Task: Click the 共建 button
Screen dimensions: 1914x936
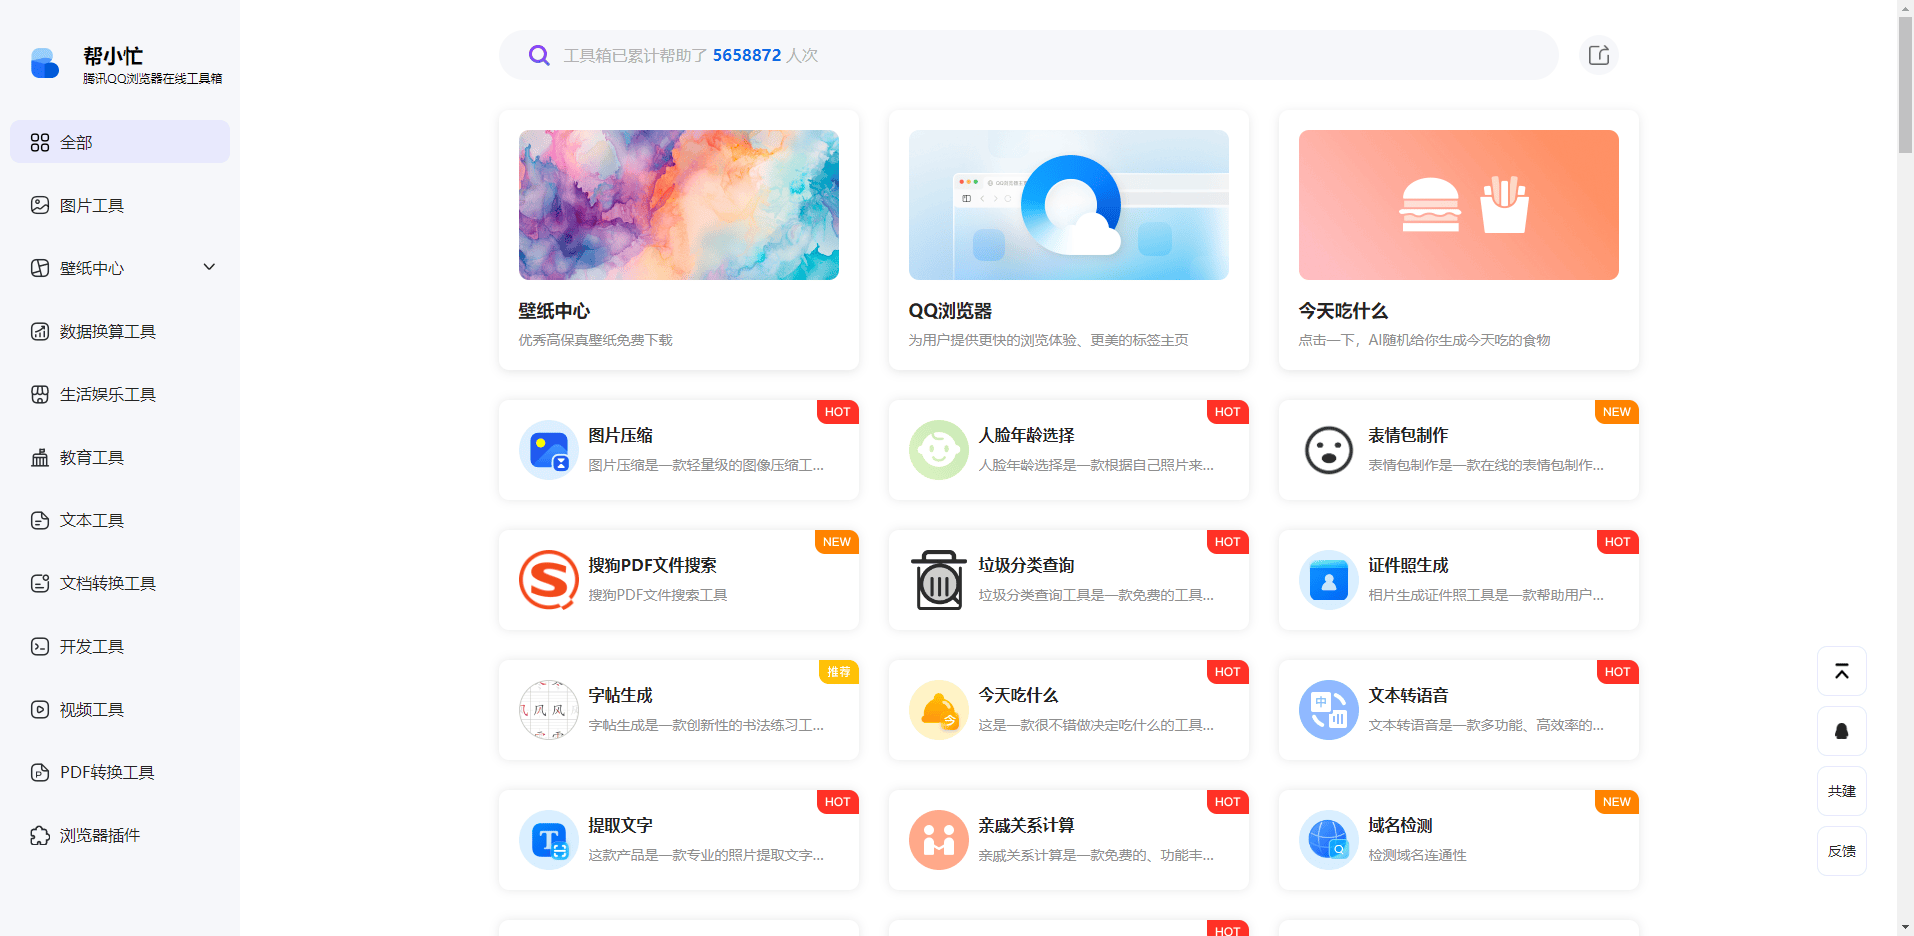Action: [x=1842, y=791]
